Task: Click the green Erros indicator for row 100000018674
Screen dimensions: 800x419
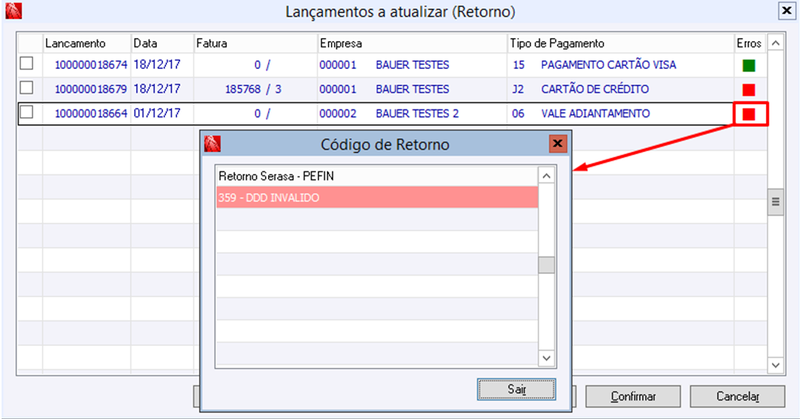Action: point(748,65)
